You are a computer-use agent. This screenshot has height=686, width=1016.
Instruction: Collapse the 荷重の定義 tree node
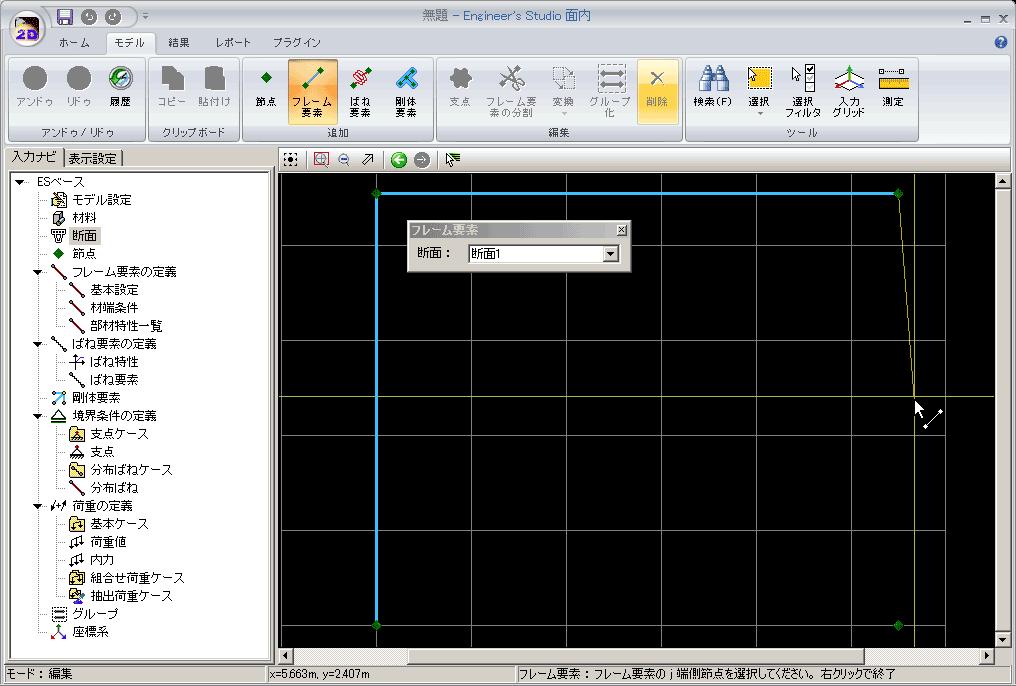pyautogui.click(x=38, y=506)
